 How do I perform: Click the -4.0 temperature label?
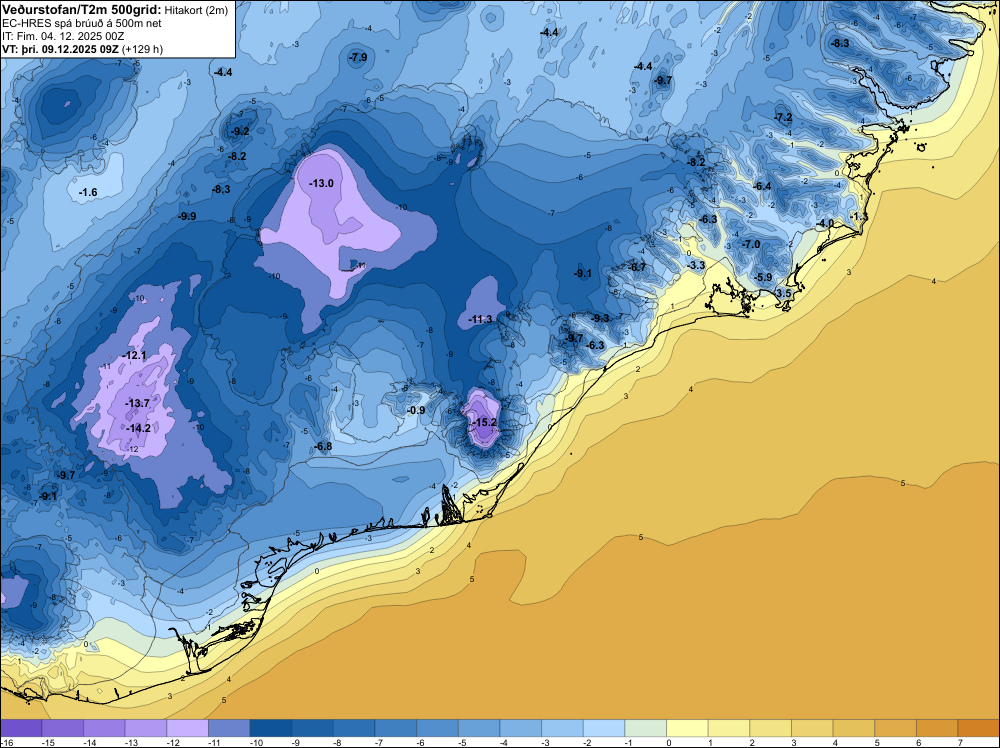[826, 223]
